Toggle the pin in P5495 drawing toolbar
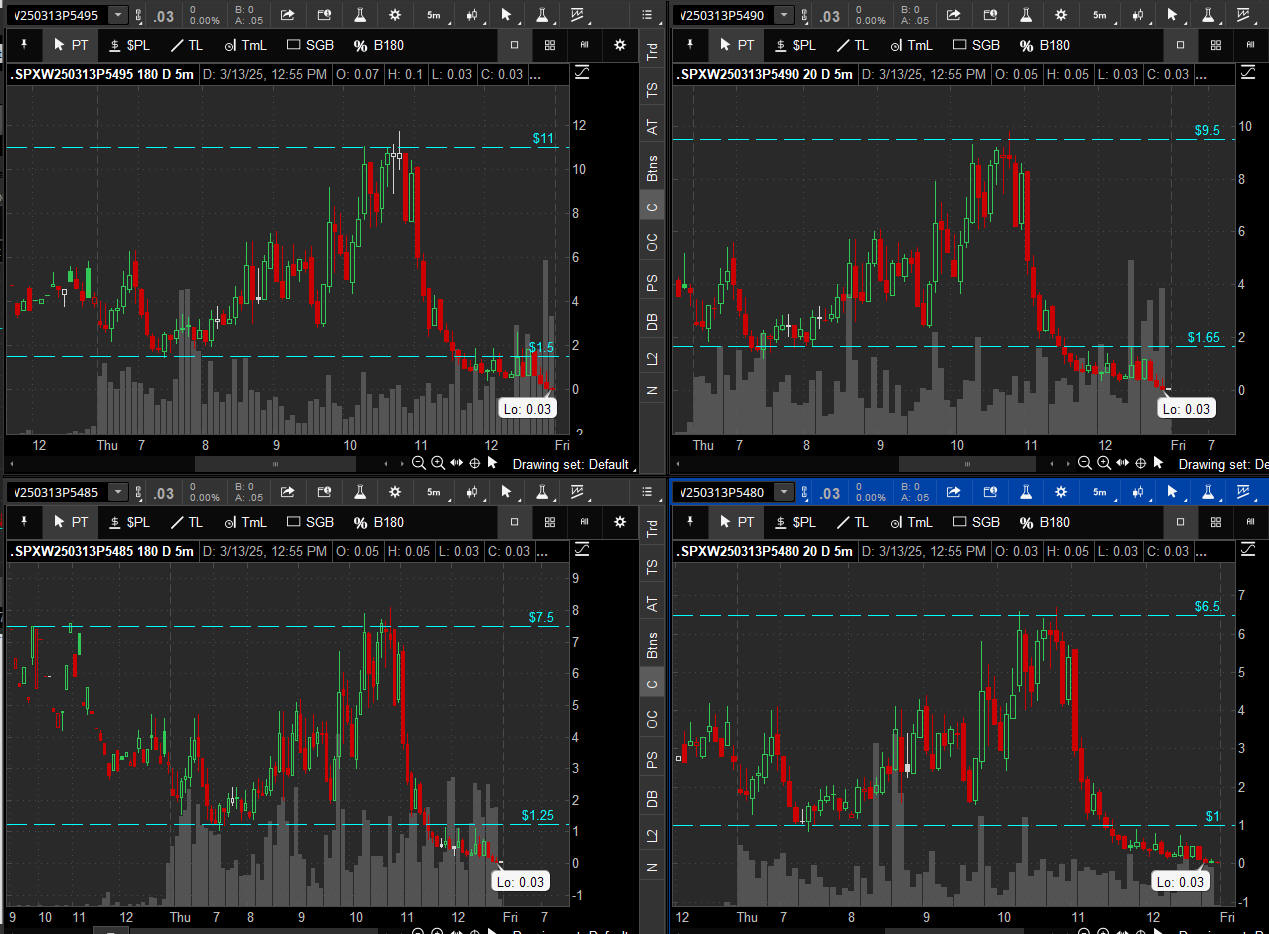 coord(24,45)
